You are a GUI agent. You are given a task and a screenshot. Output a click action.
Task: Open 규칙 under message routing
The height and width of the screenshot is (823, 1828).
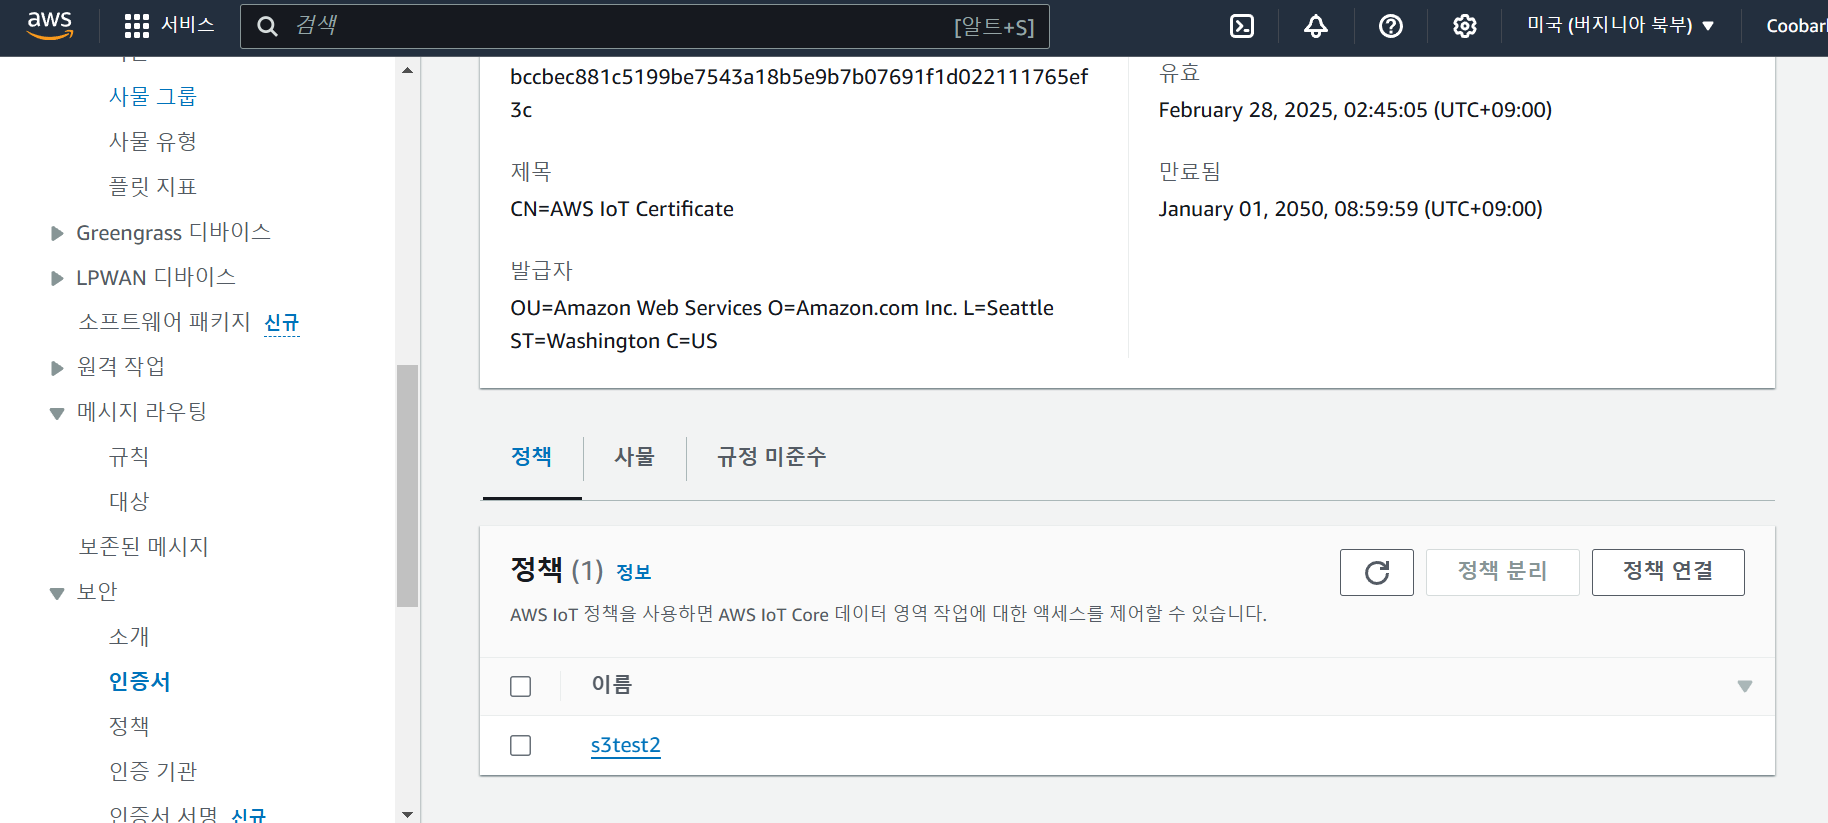click(x=129, y=457)
